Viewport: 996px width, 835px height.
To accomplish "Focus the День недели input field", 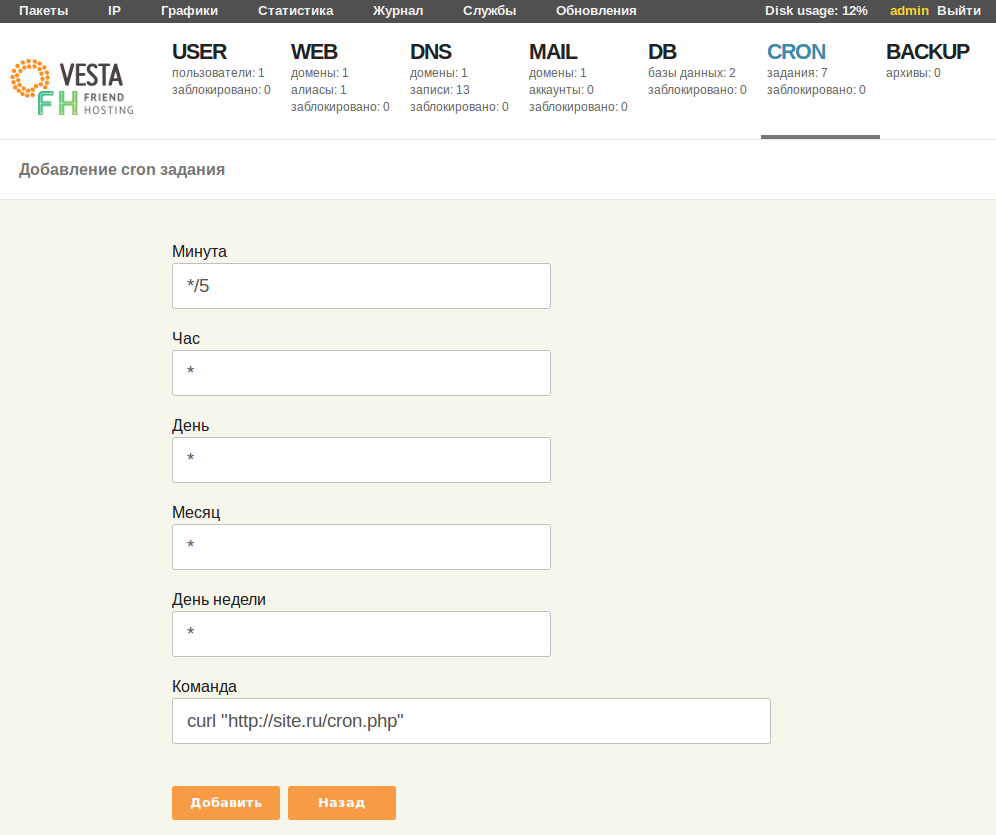I will click(x=361, y=634).
